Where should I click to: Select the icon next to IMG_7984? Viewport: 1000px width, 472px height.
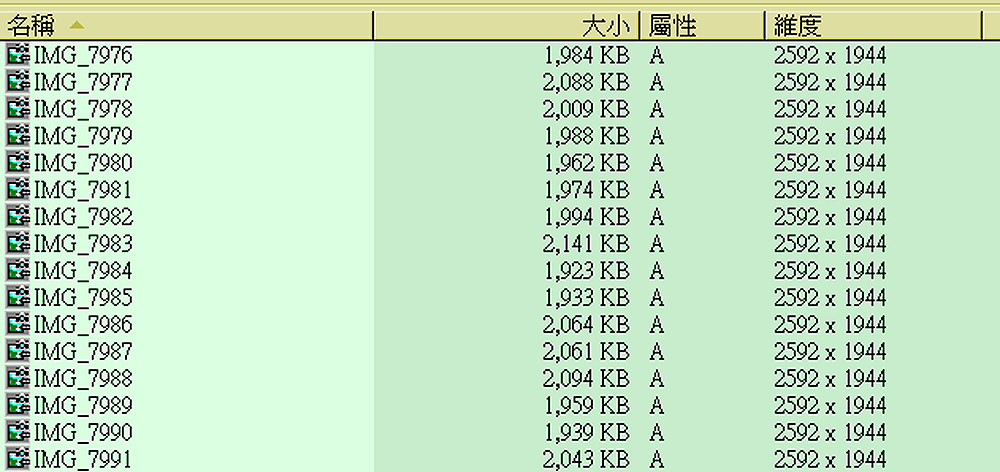point(18,271)
